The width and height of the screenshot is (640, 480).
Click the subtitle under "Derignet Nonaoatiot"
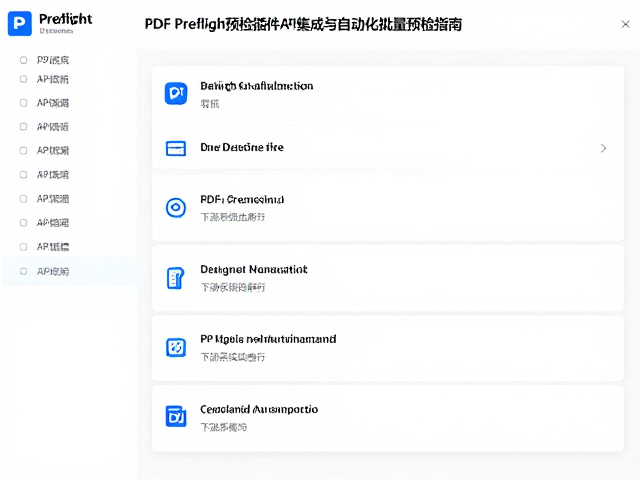(233, 288)
